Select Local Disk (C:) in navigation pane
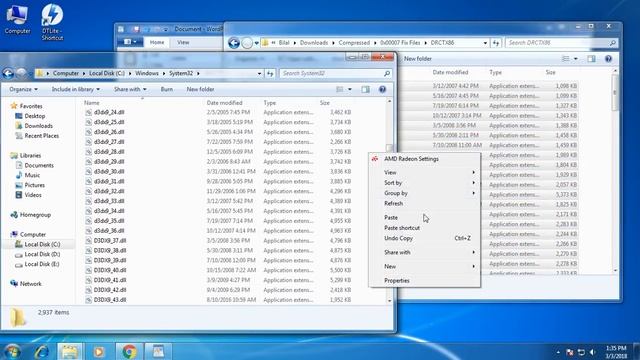The width and height of the screenshot is (640, 360). [42, 244]
